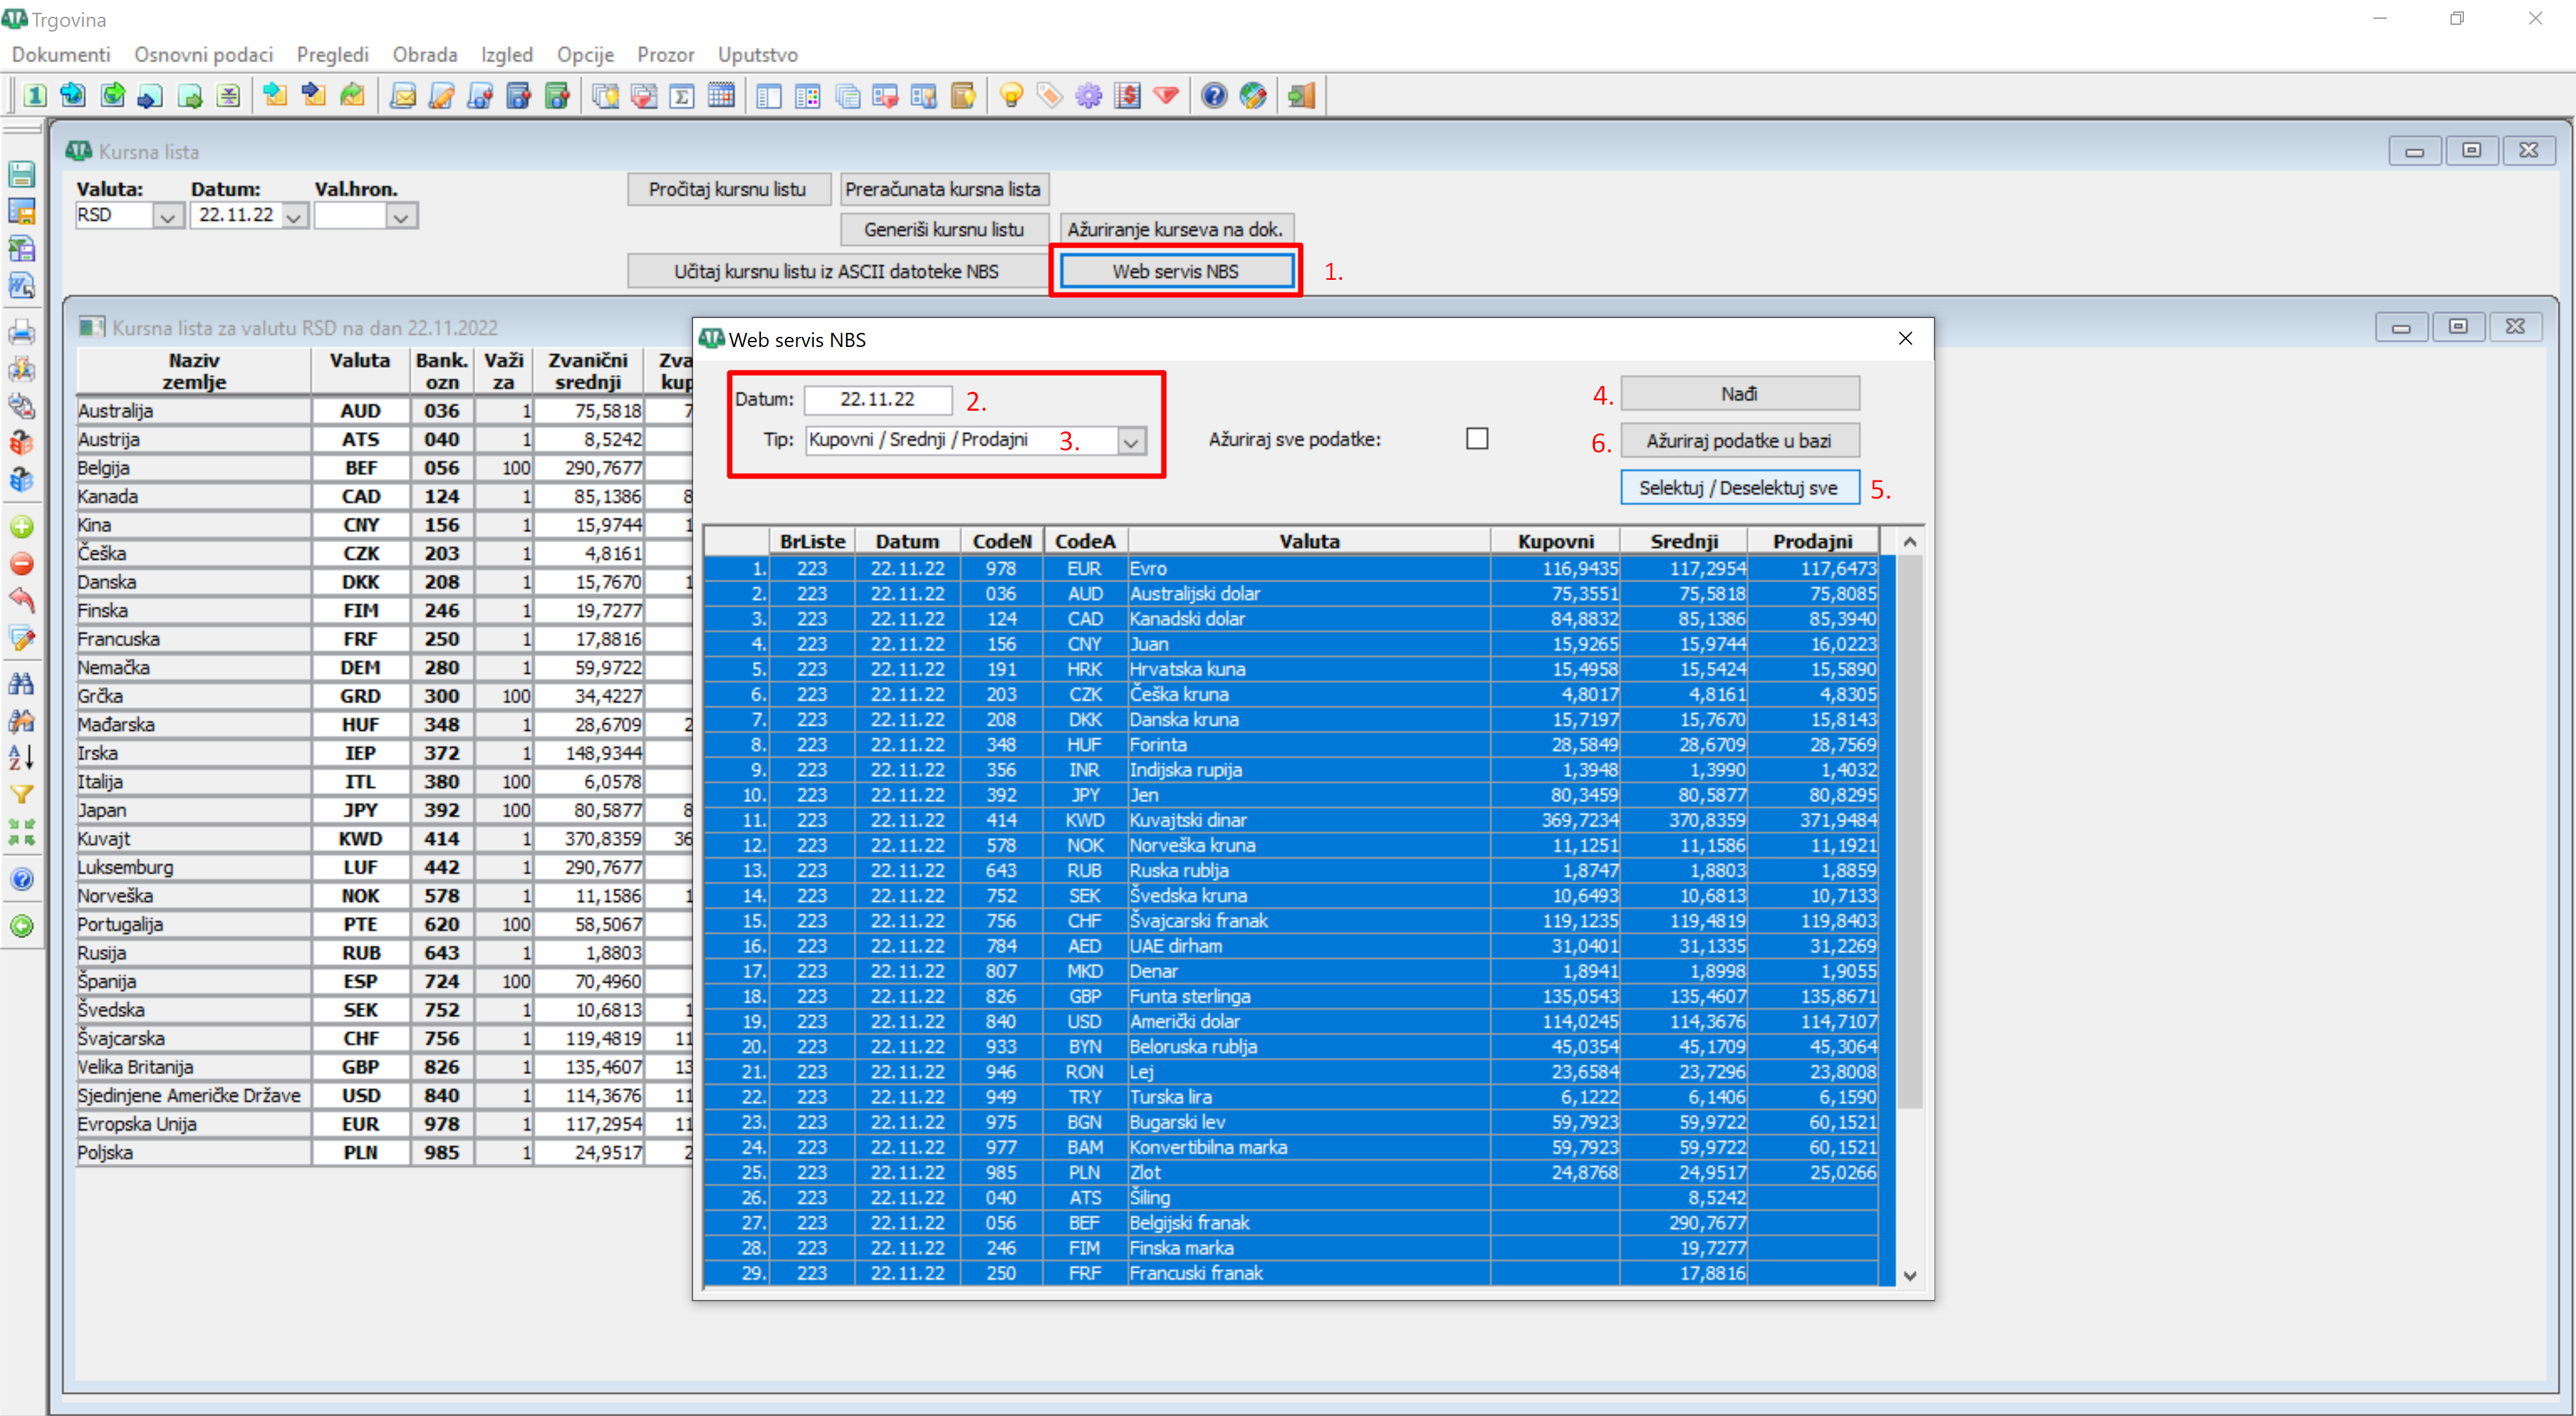Screen dimensions: 2576x1416
Task: Click the red minus delete icon
Action: point(22,564)
